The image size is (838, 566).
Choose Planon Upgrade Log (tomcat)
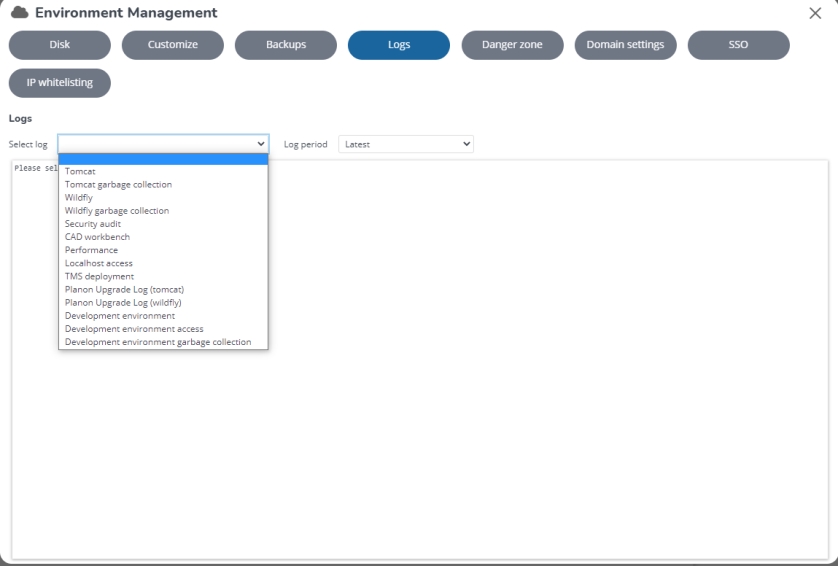tap(124, 289)
